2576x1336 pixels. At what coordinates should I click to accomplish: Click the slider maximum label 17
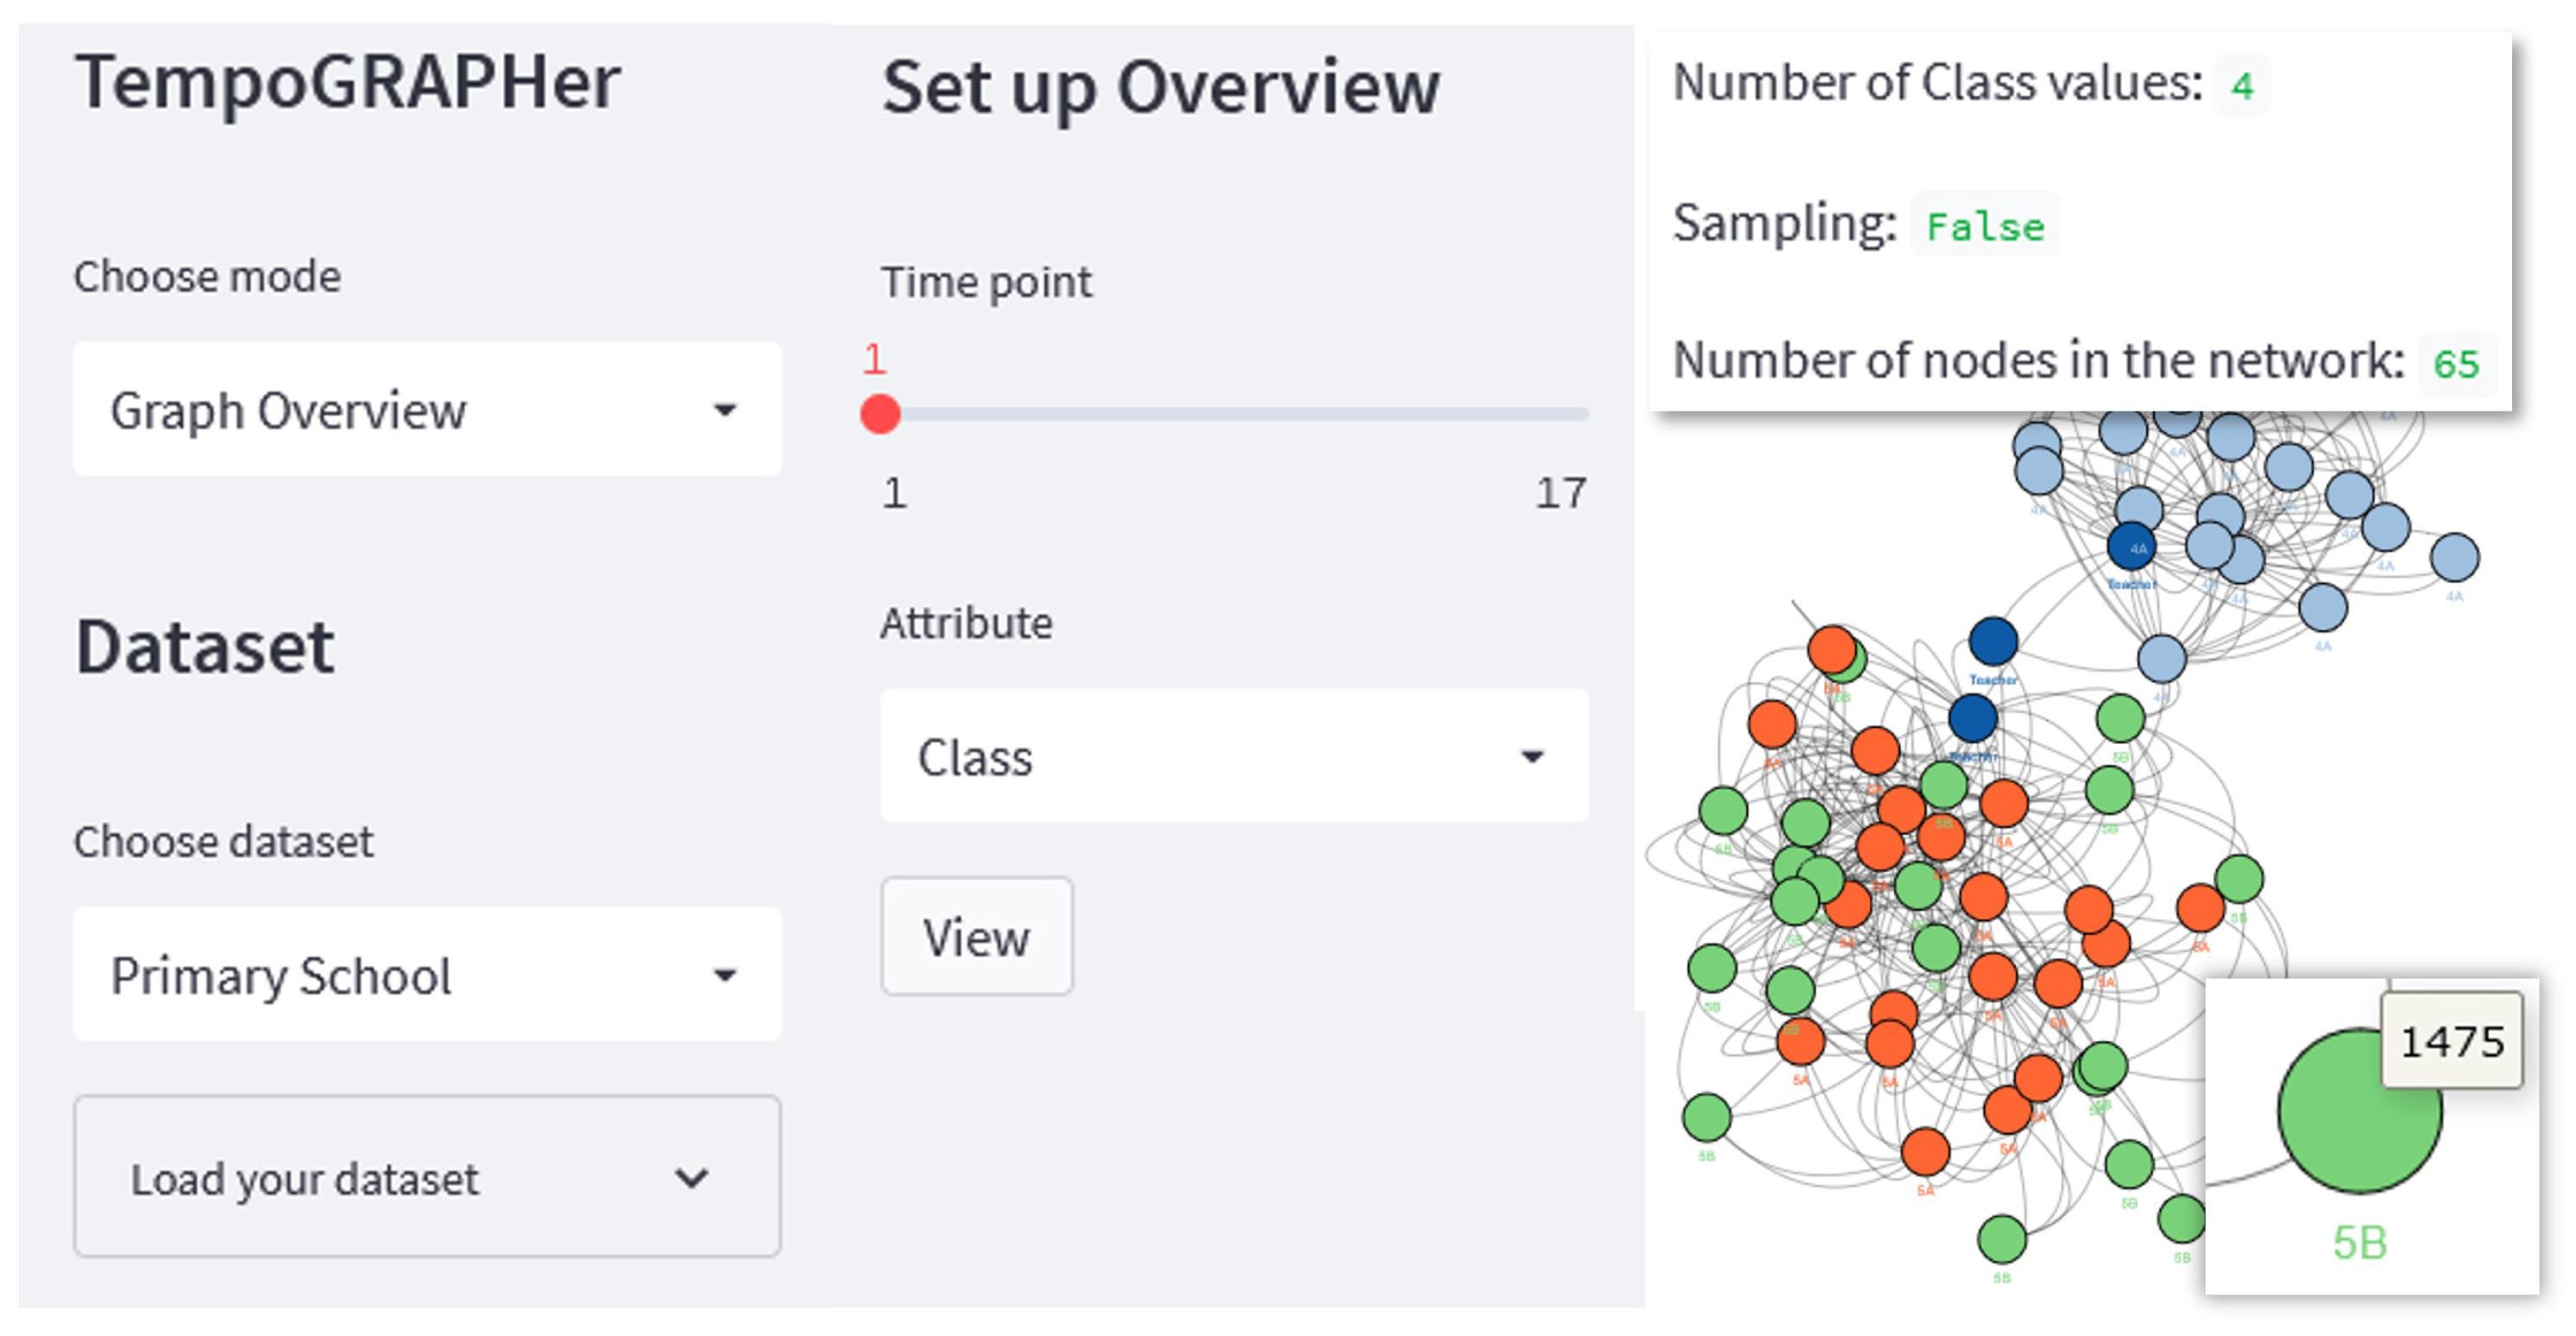coord(1560,493)
